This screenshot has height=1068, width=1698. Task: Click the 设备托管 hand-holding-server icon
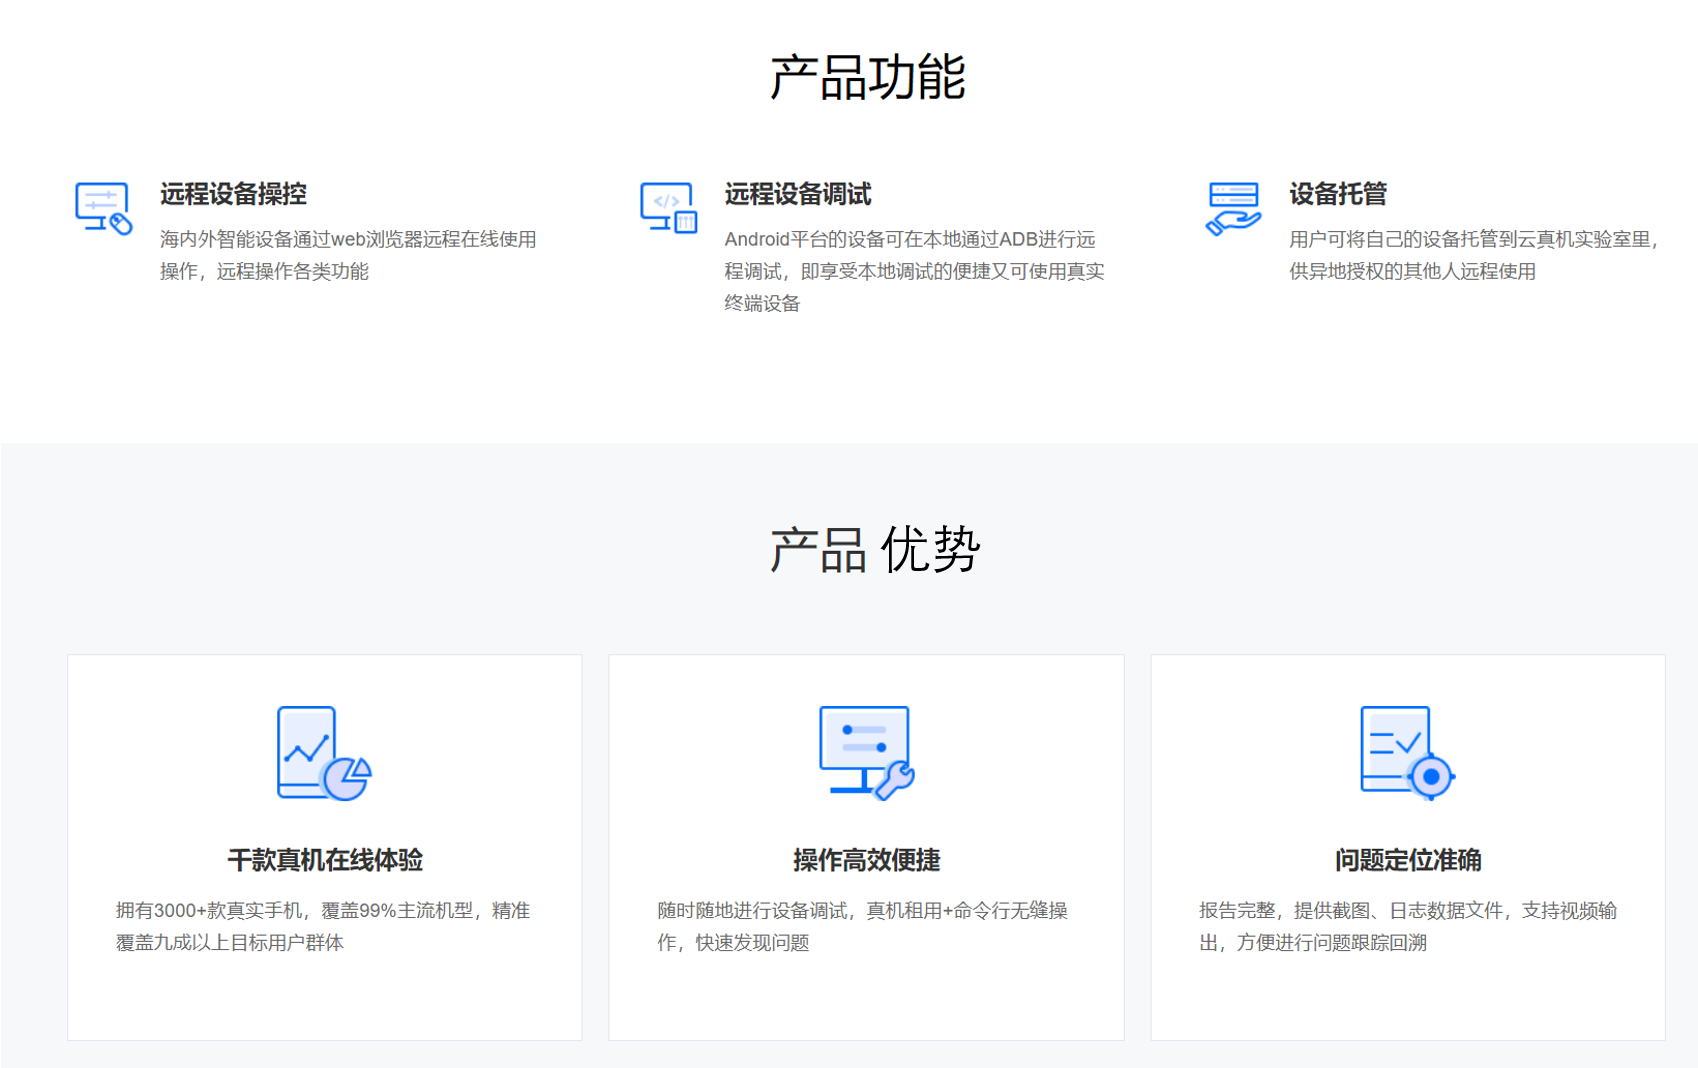pyautogui.click(x=1233, y=208)
